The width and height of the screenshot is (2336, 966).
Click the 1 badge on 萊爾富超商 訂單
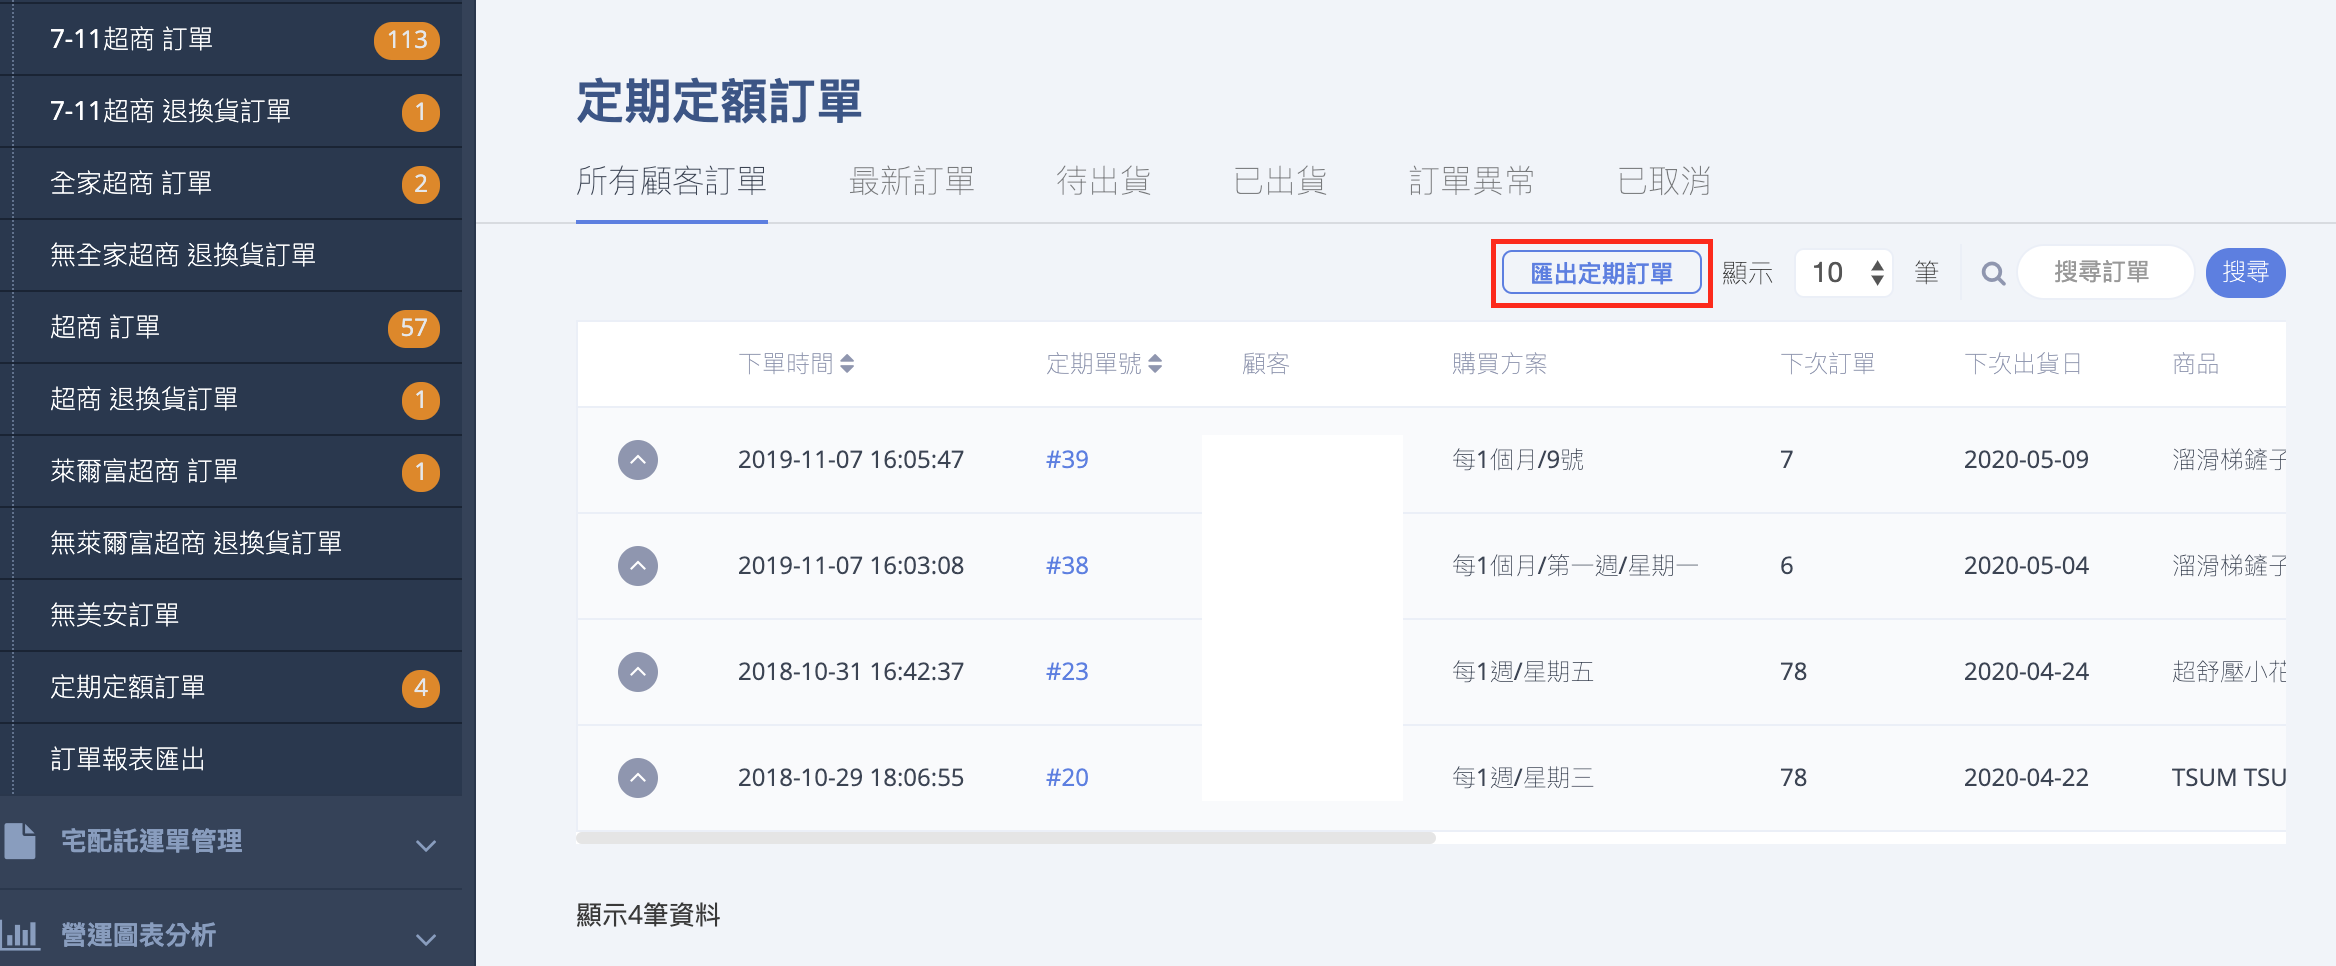tap(421, 472)
